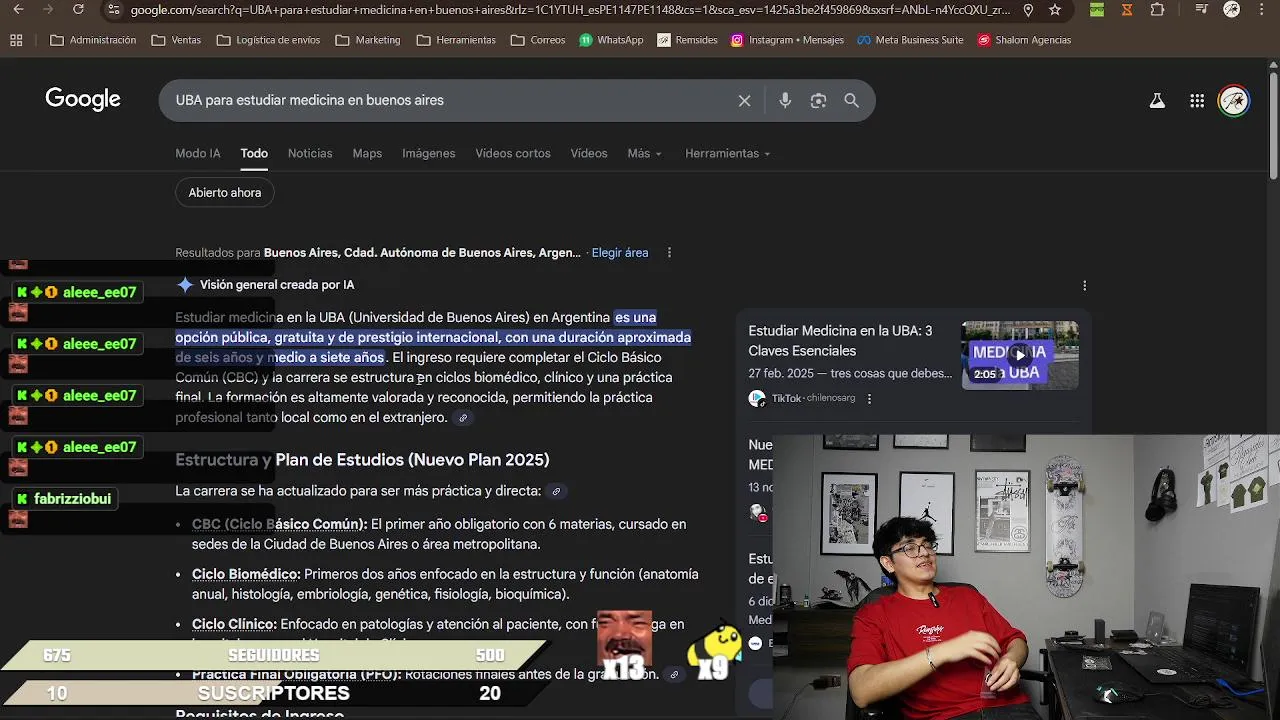Switch to Noticias tab
Viewport: 1280px width, 720px height.
click(x=310, y=153)
